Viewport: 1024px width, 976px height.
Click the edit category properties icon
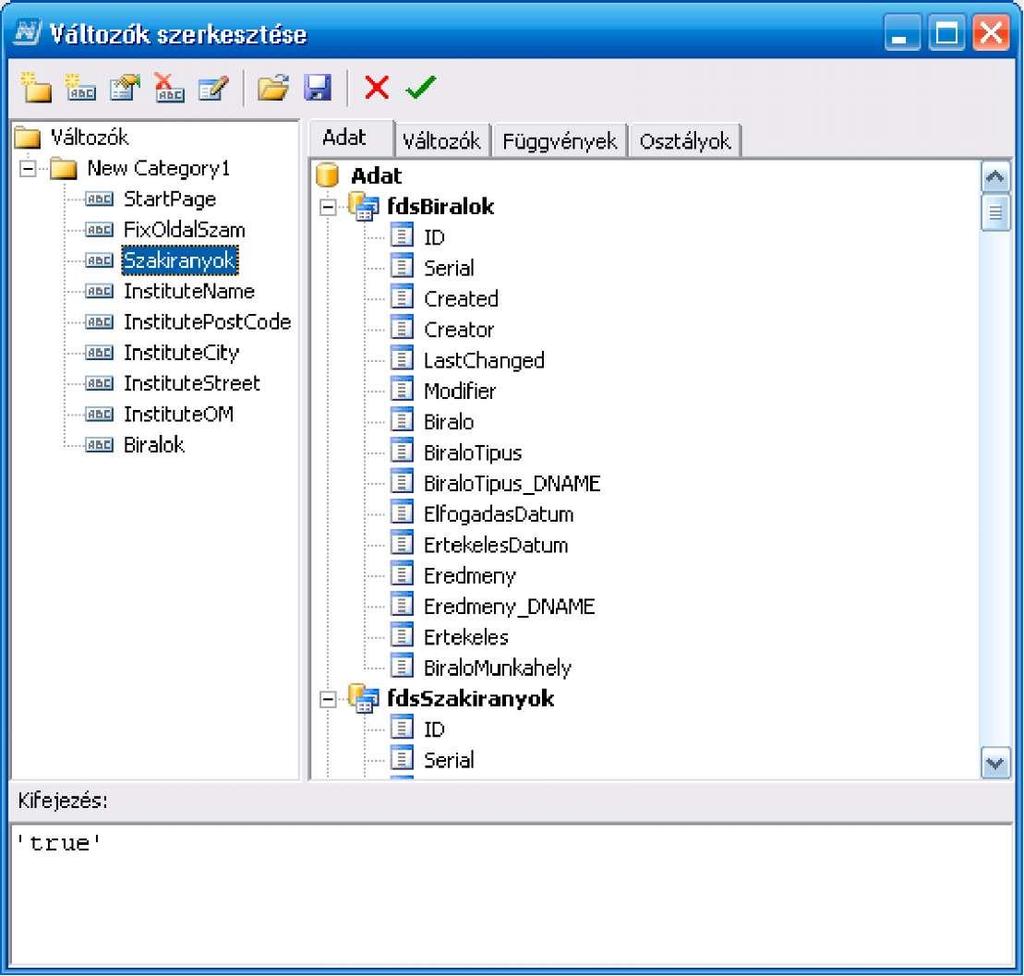click(x=125, y=87)
